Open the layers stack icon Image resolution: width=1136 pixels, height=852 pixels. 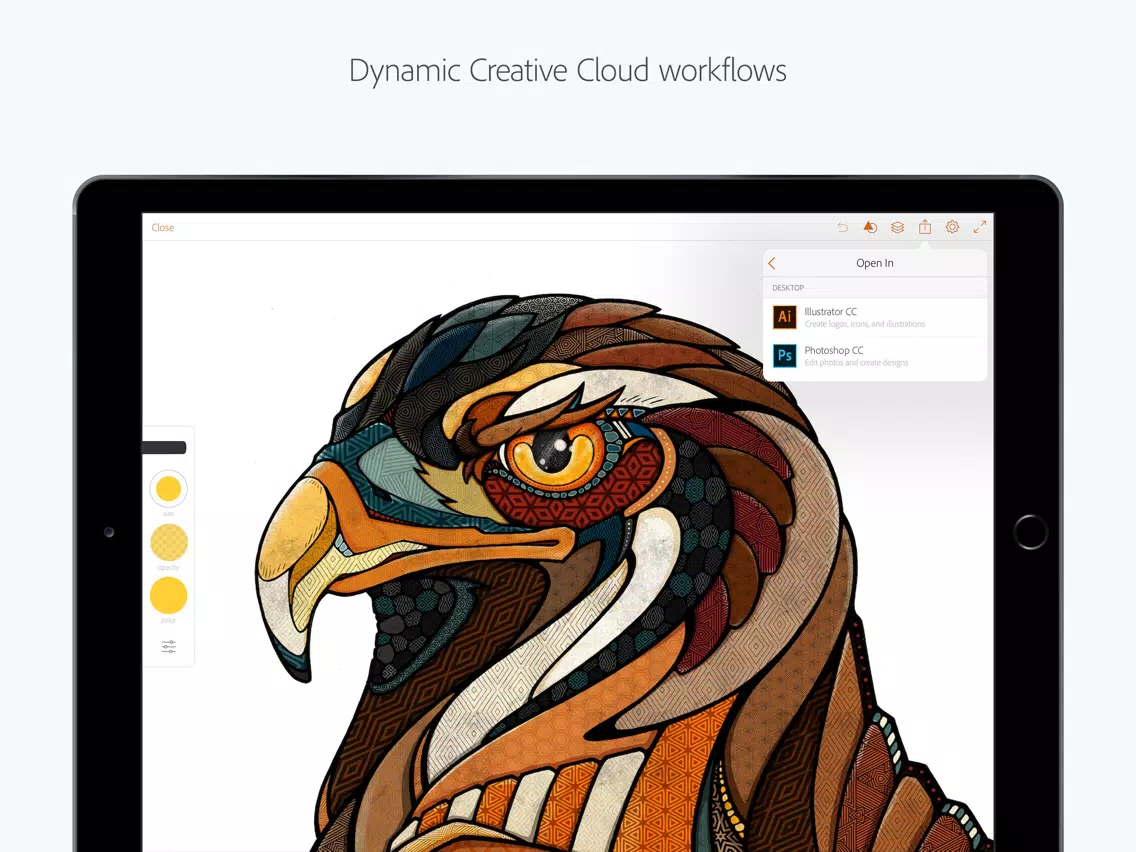(x=898, y=227)
